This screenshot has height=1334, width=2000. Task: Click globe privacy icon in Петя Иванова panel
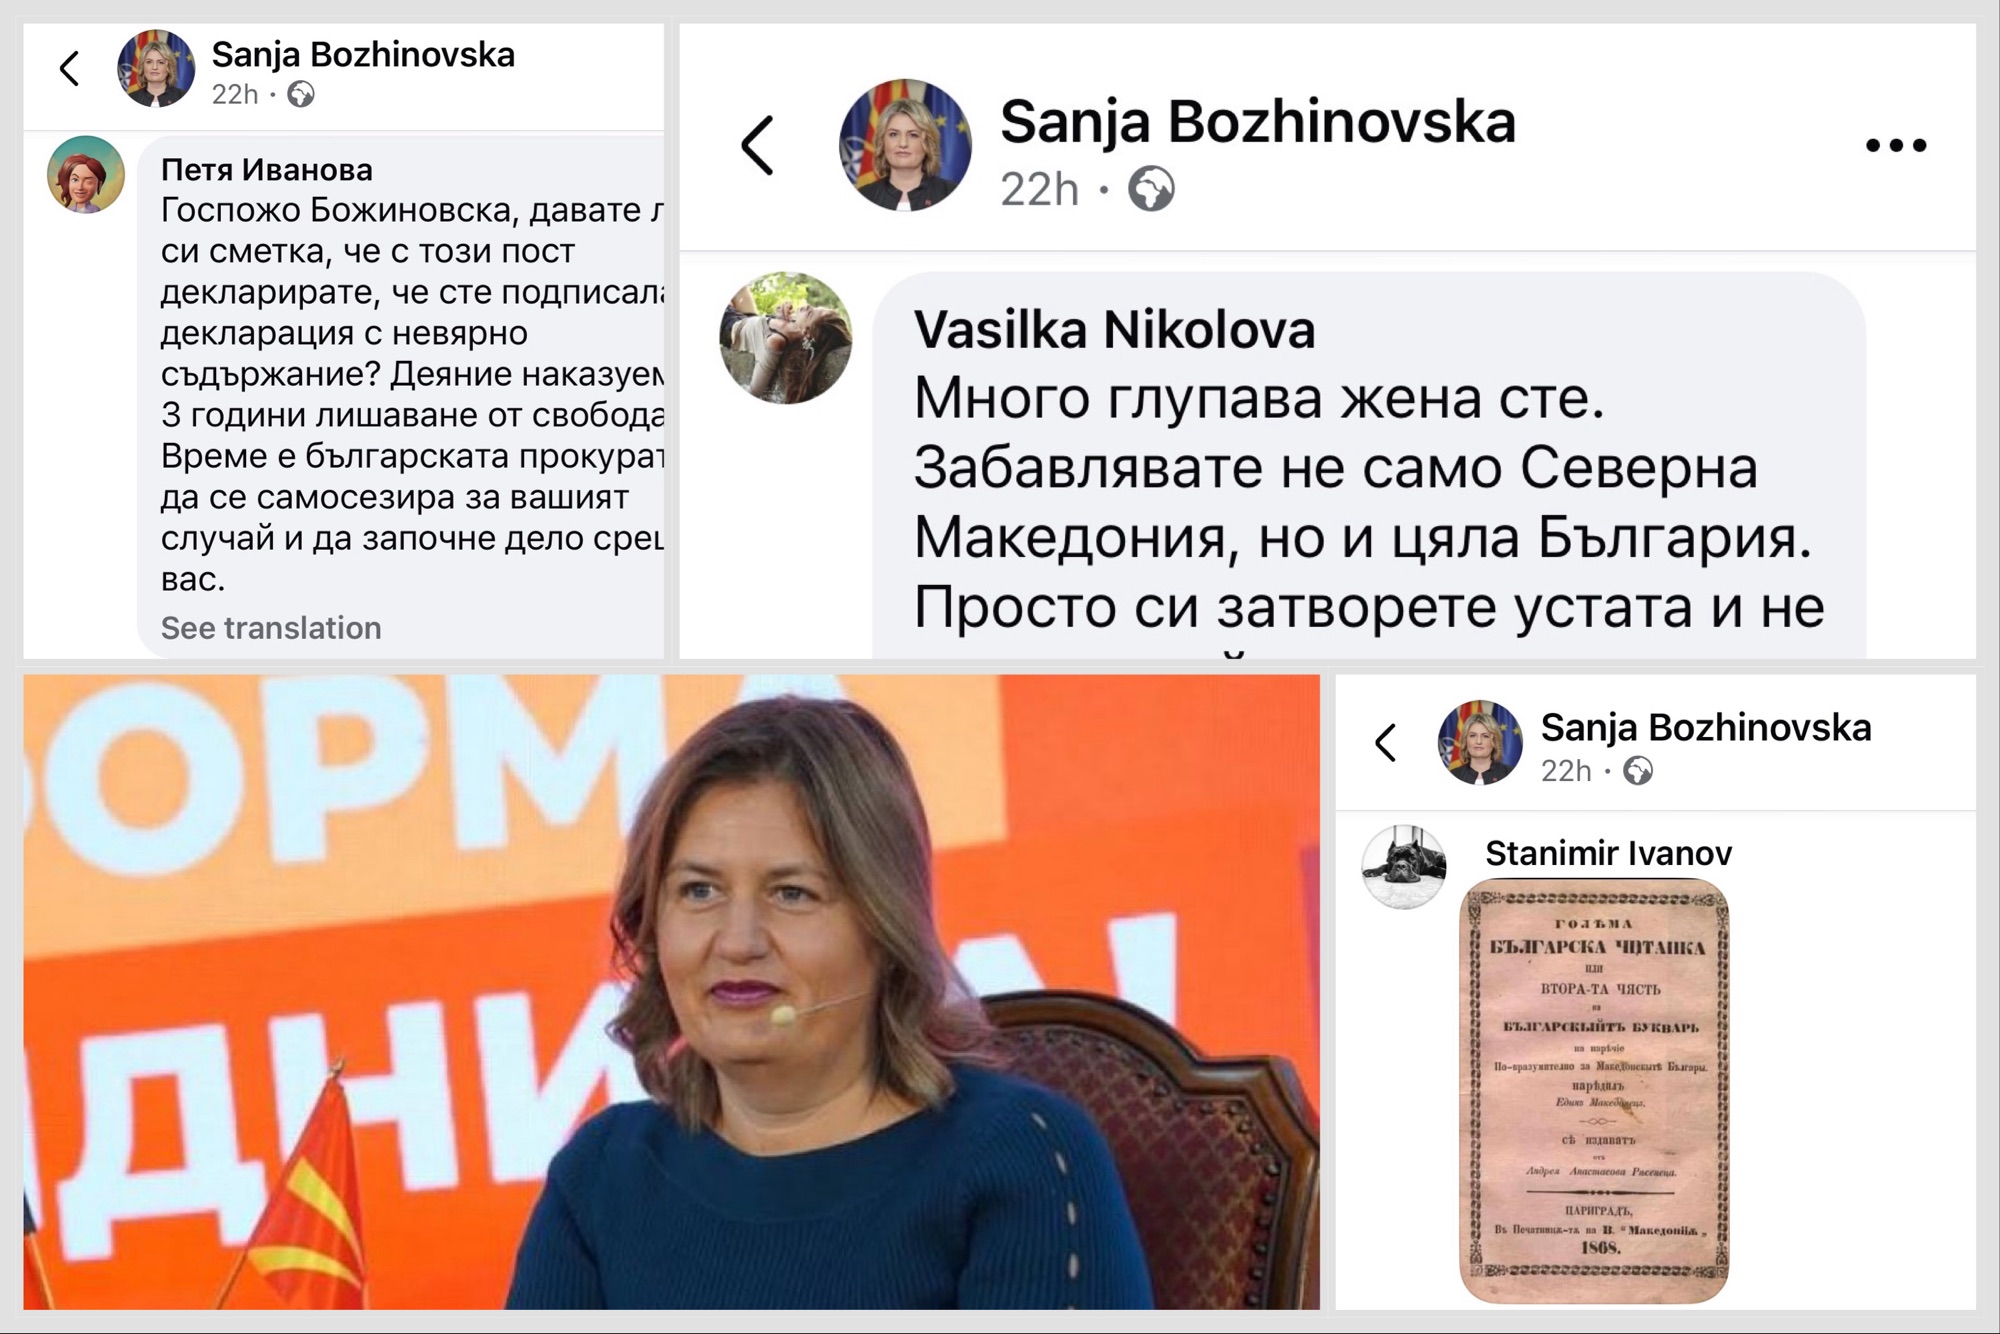301,94
